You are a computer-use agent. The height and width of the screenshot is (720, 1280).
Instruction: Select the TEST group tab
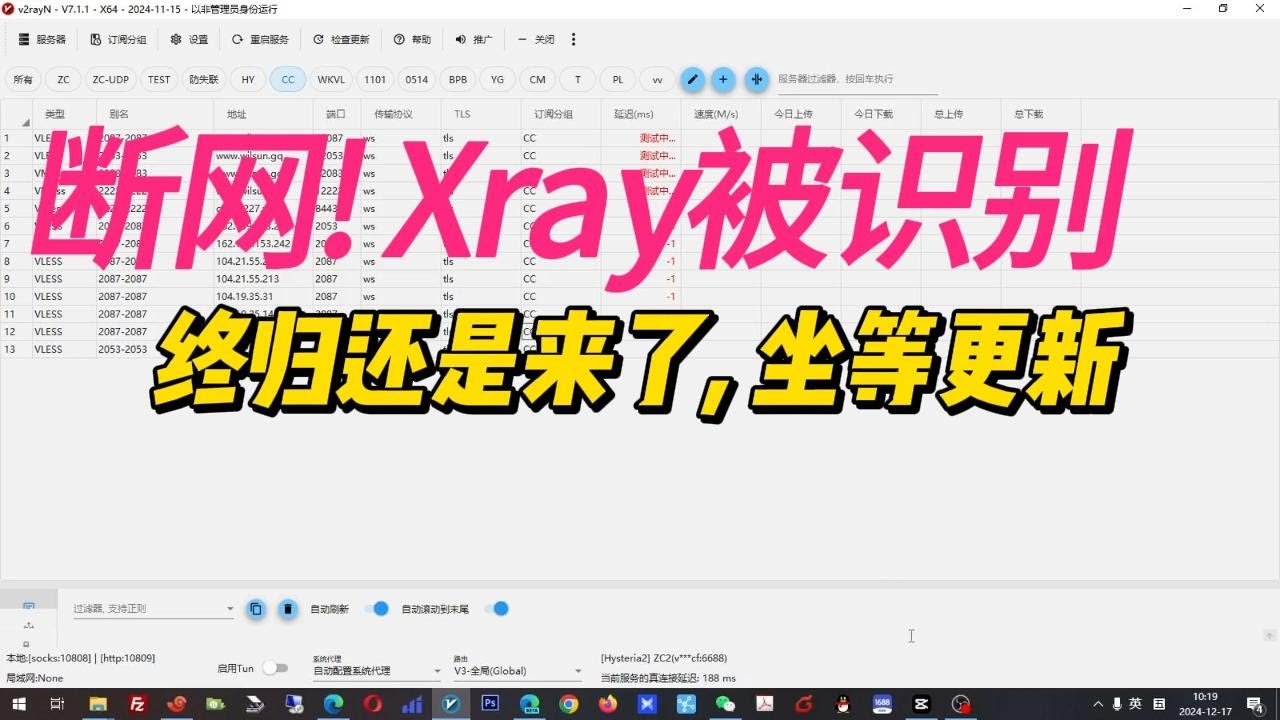pyautogui.click(x=159, y=79)
